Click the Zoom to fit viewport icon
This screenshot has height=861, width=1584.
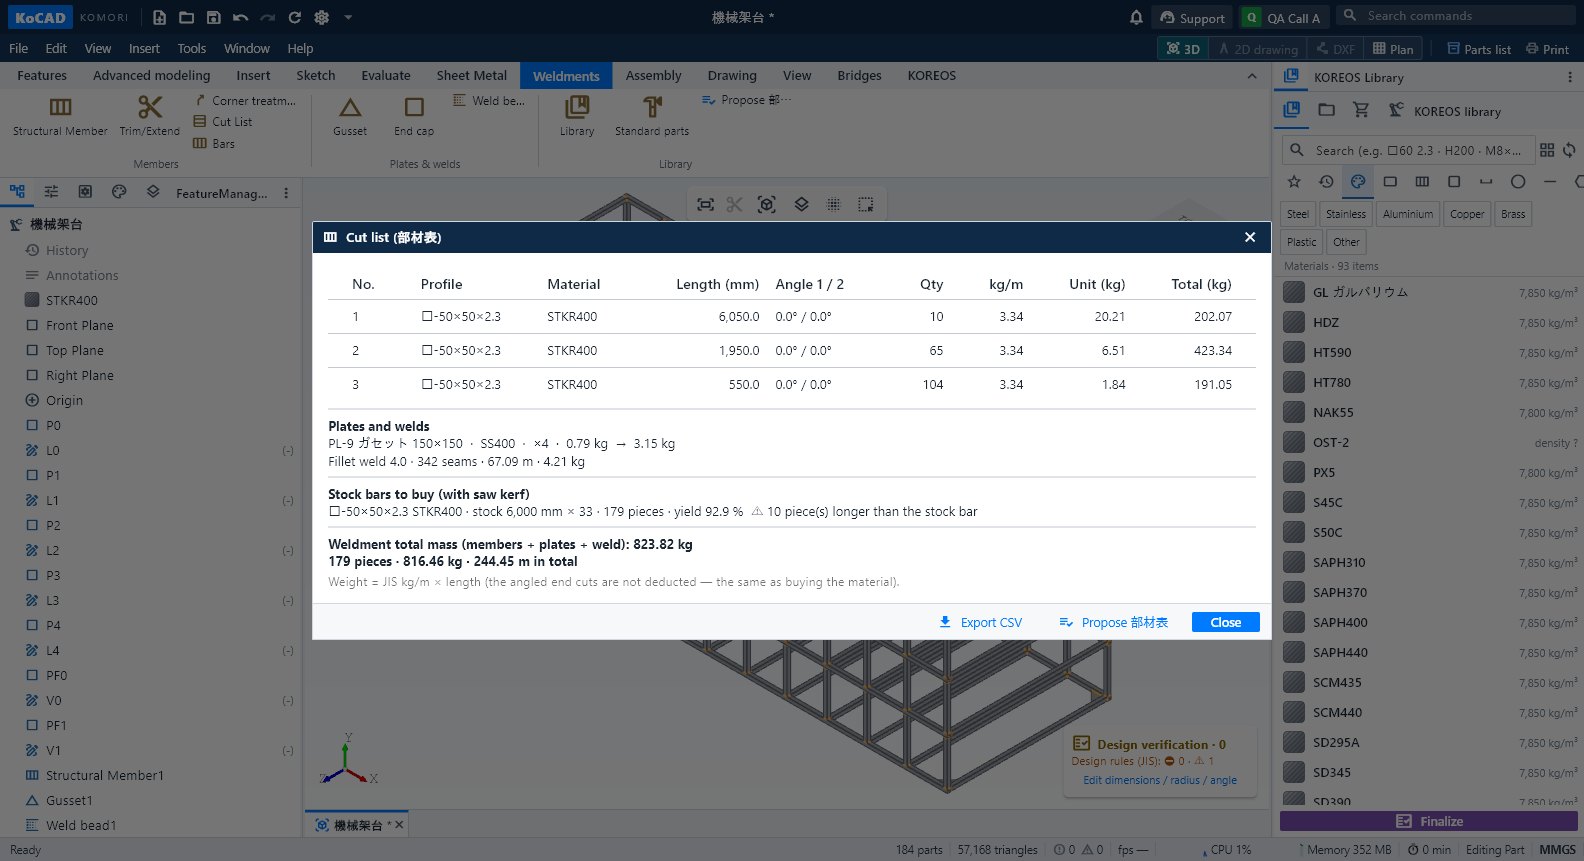(x=705, y=204)
